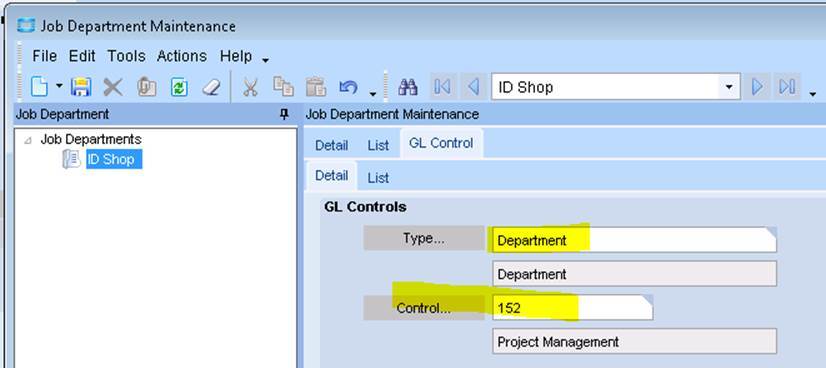This screenshot has height=368, width=826.
Task: Save the record with the floppy disk icon
Action: (x=81, y=87)
